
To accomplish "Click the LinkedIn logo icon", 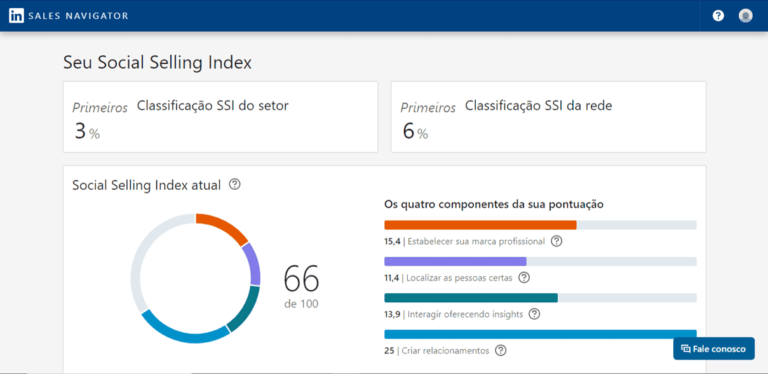I will 16,16.
